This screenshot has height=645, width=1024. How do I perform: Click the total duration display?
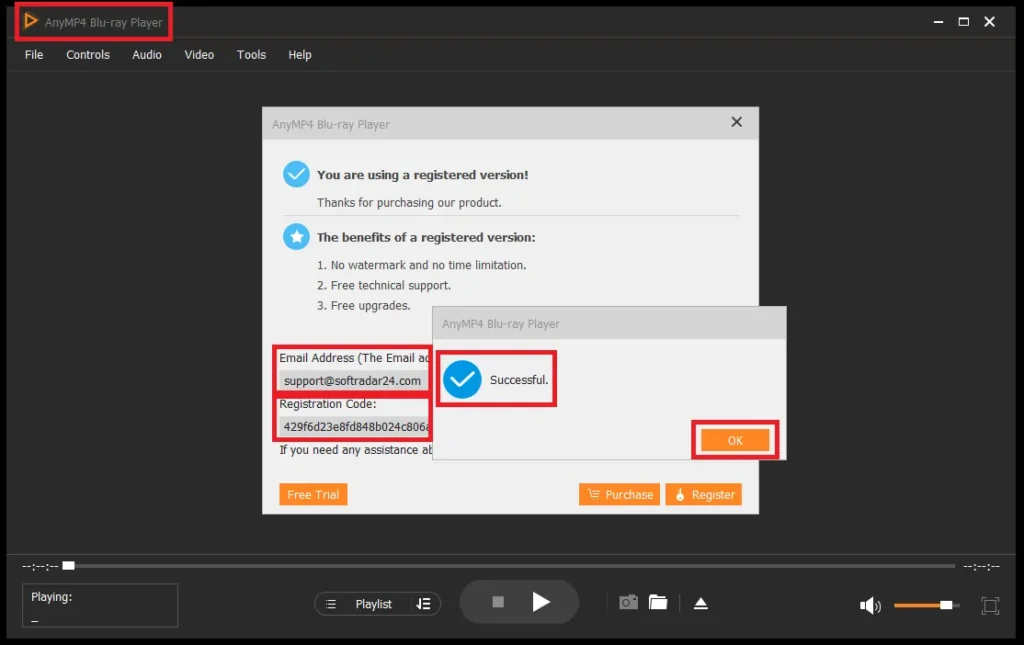[x=981, y=566]
